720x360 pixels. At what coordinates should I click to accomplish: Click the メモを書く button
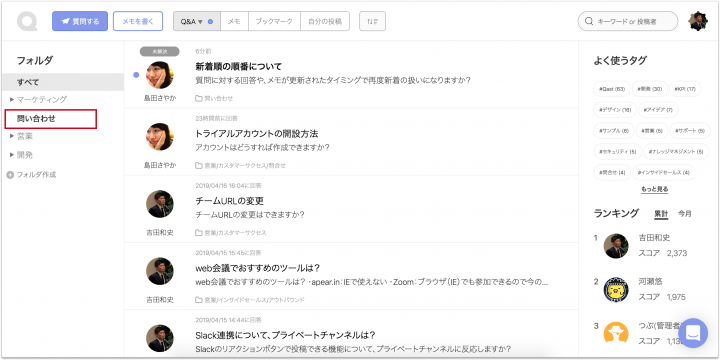tap(138, 21)
